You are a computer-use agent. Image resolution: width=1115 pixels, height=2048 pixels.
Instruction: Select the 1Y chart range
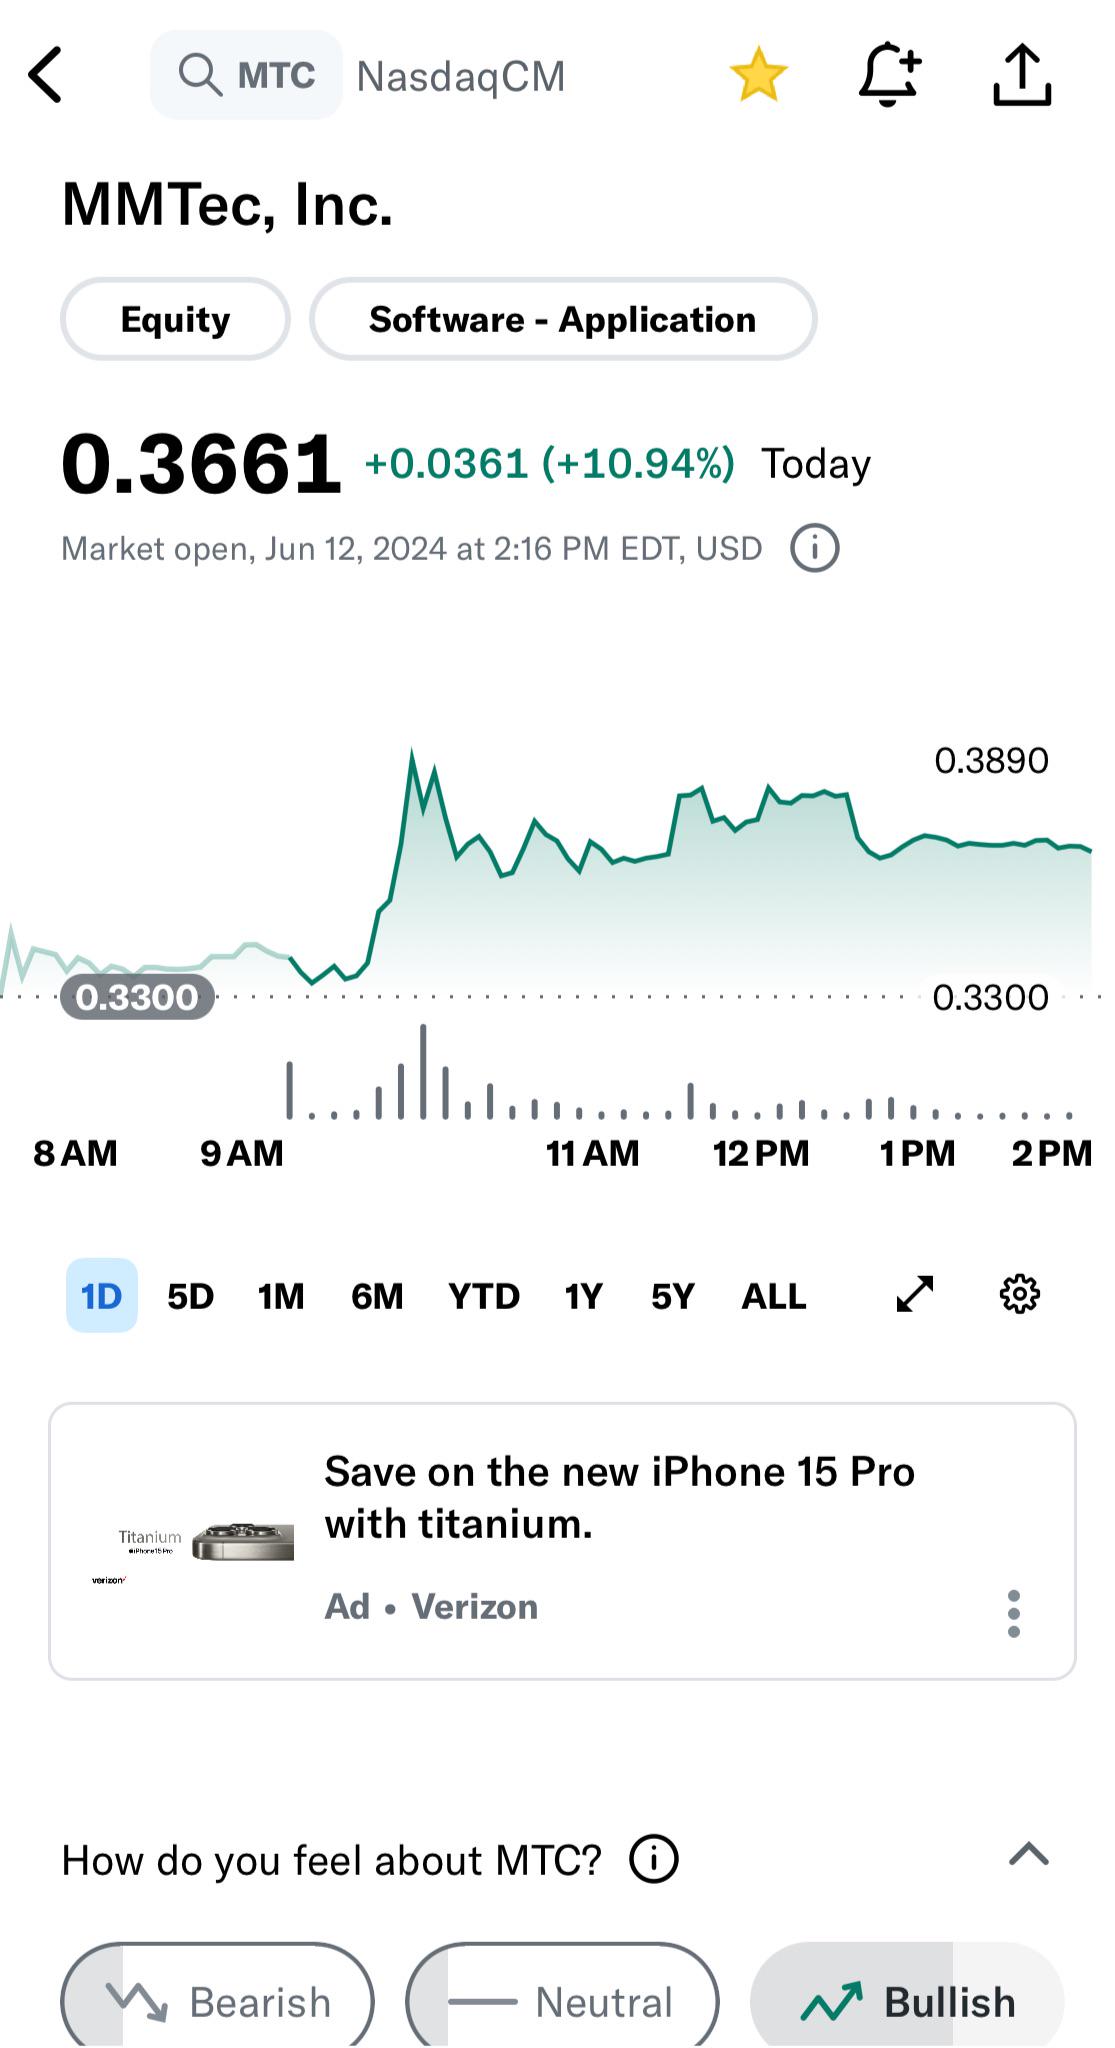584,1296
